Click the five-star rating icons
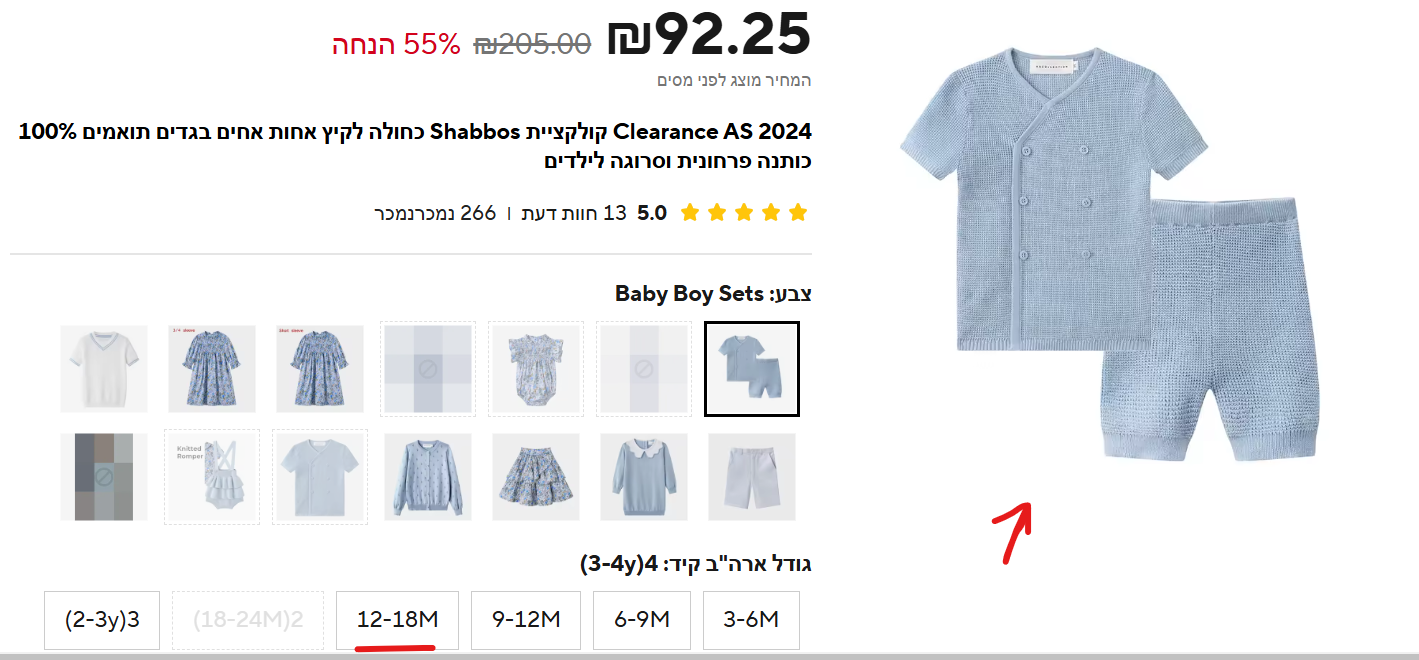The height and width of the screenshot is (660, 1419). [742, 213]
